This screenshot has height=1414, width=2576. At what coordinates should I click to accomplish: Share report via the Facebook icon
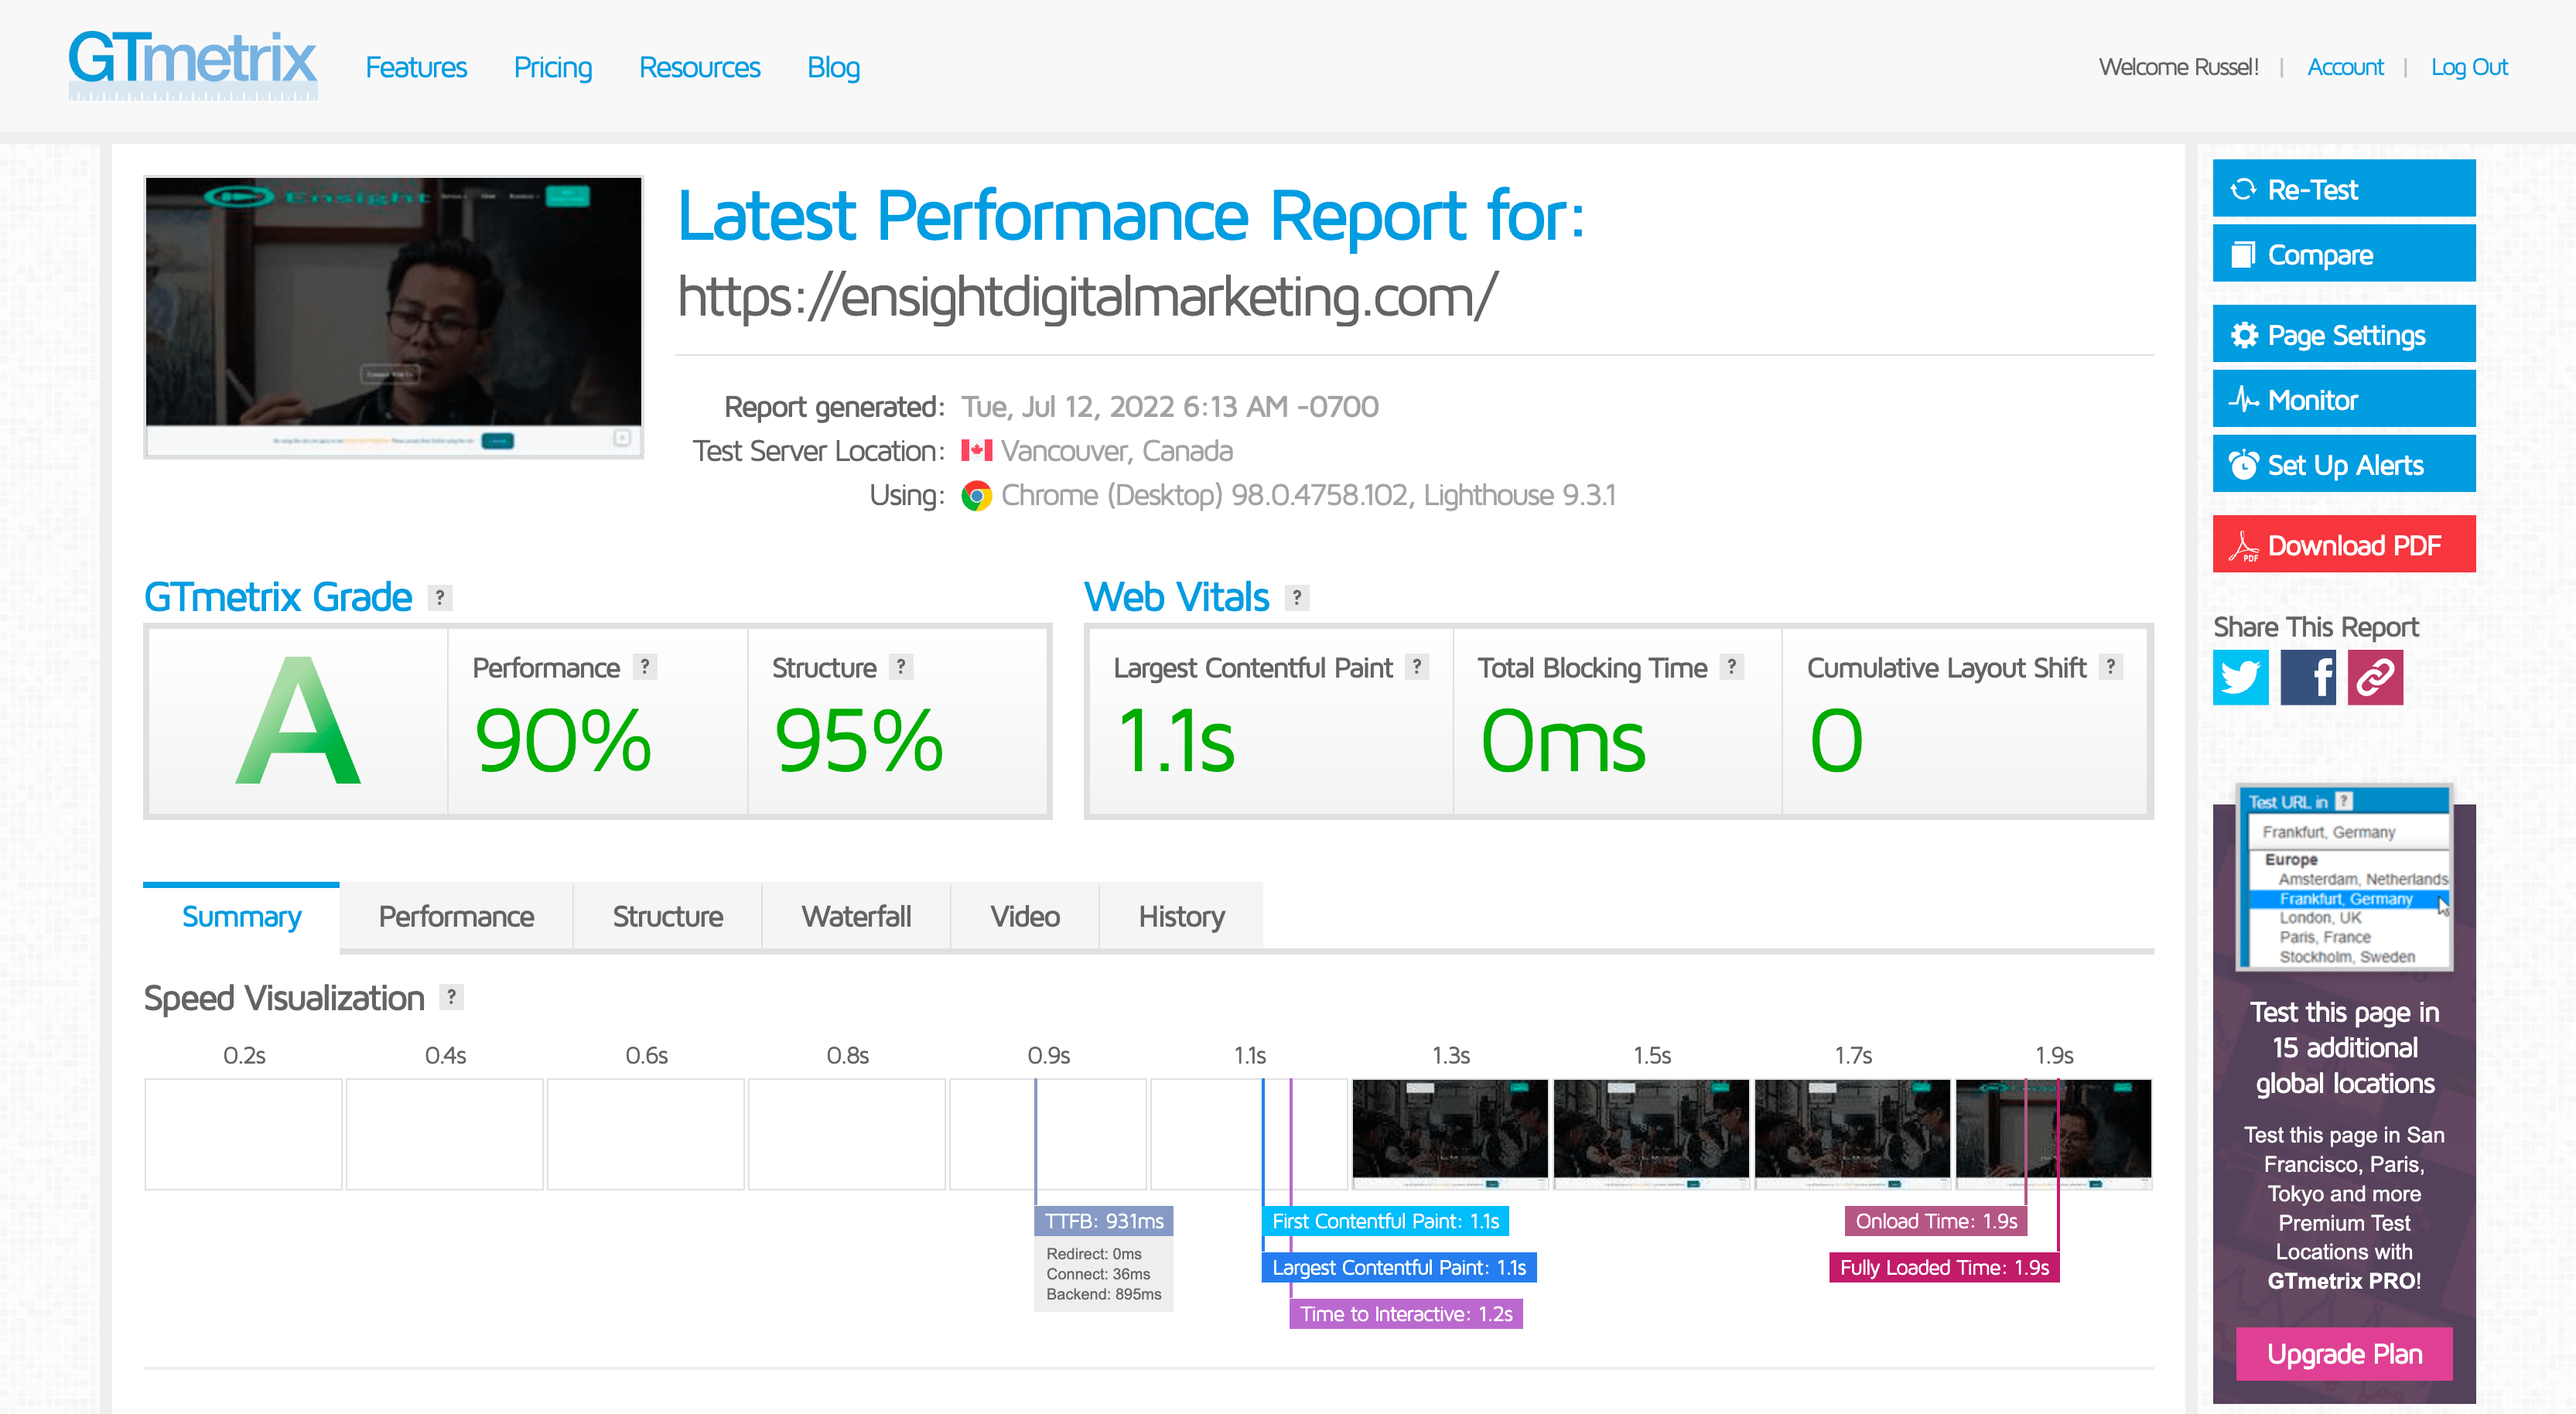pos(2308,678)
